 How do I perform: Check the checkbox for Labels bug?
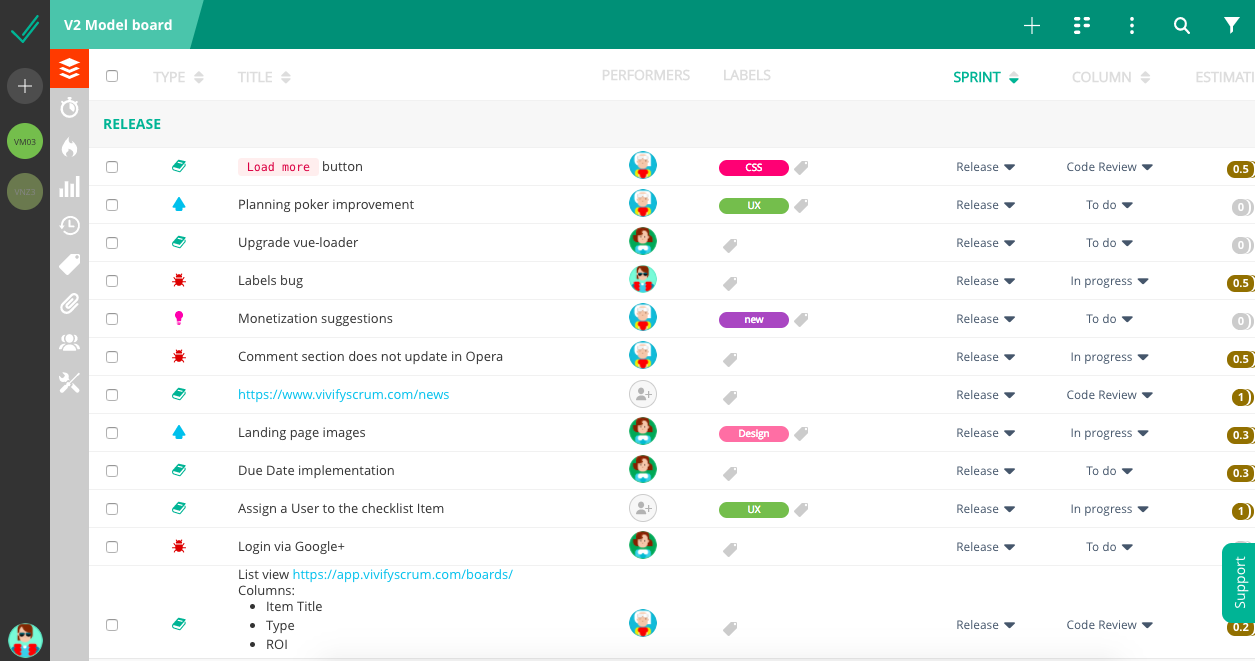(x=112, y=281)
